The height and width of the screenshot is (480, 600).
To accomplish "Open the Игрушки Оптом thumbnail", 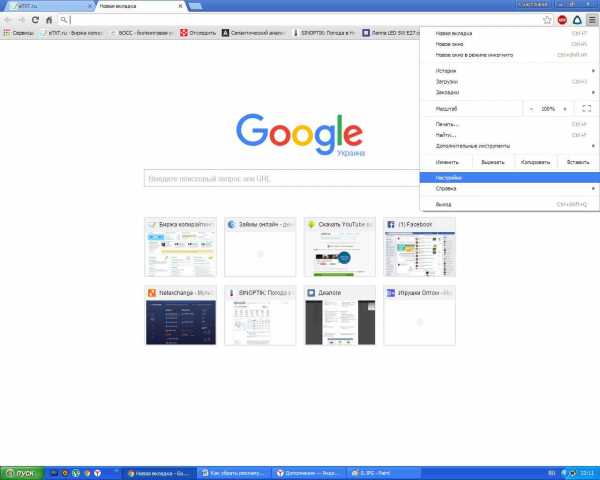I will [419, 315].
